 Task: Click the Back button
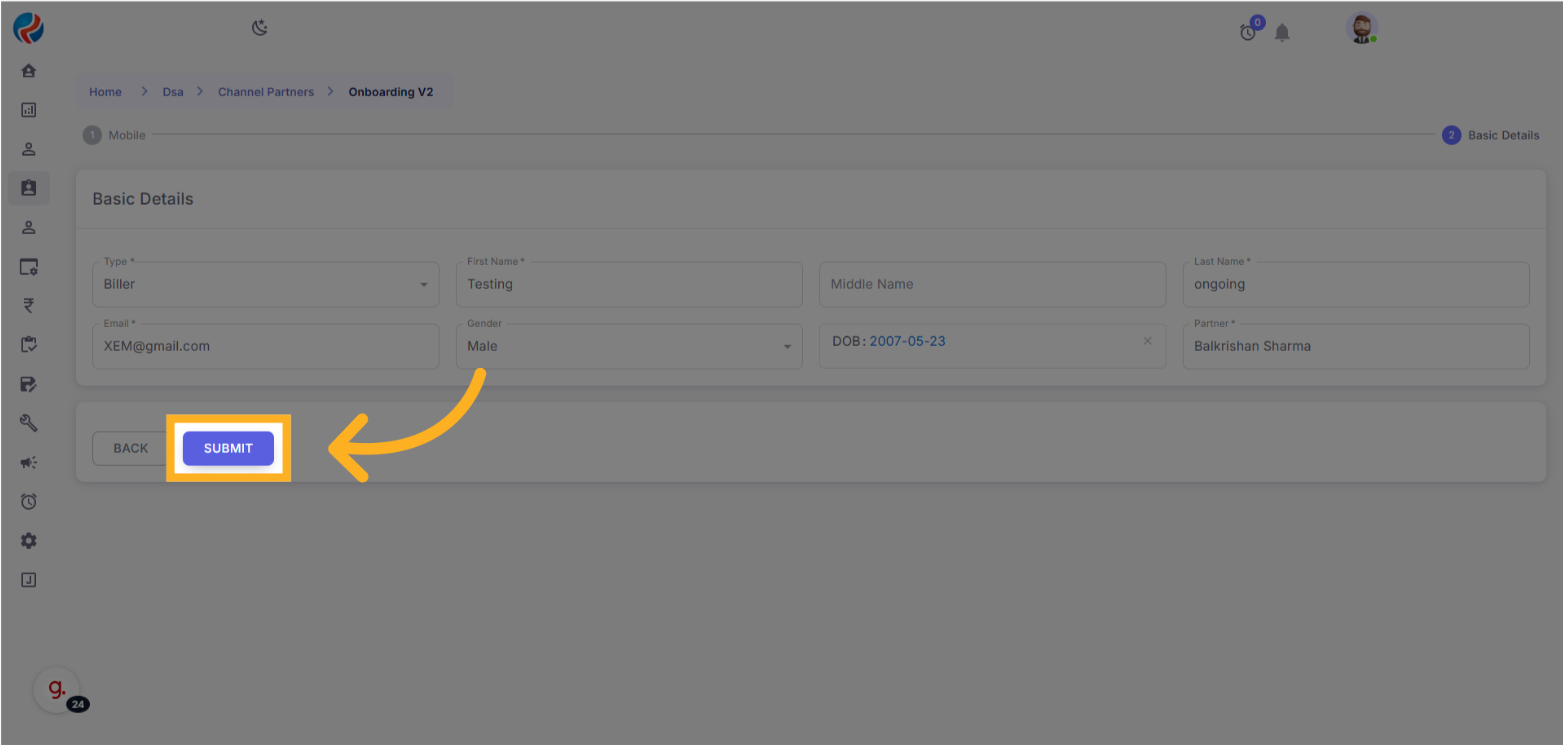click(x=130, y=448)
